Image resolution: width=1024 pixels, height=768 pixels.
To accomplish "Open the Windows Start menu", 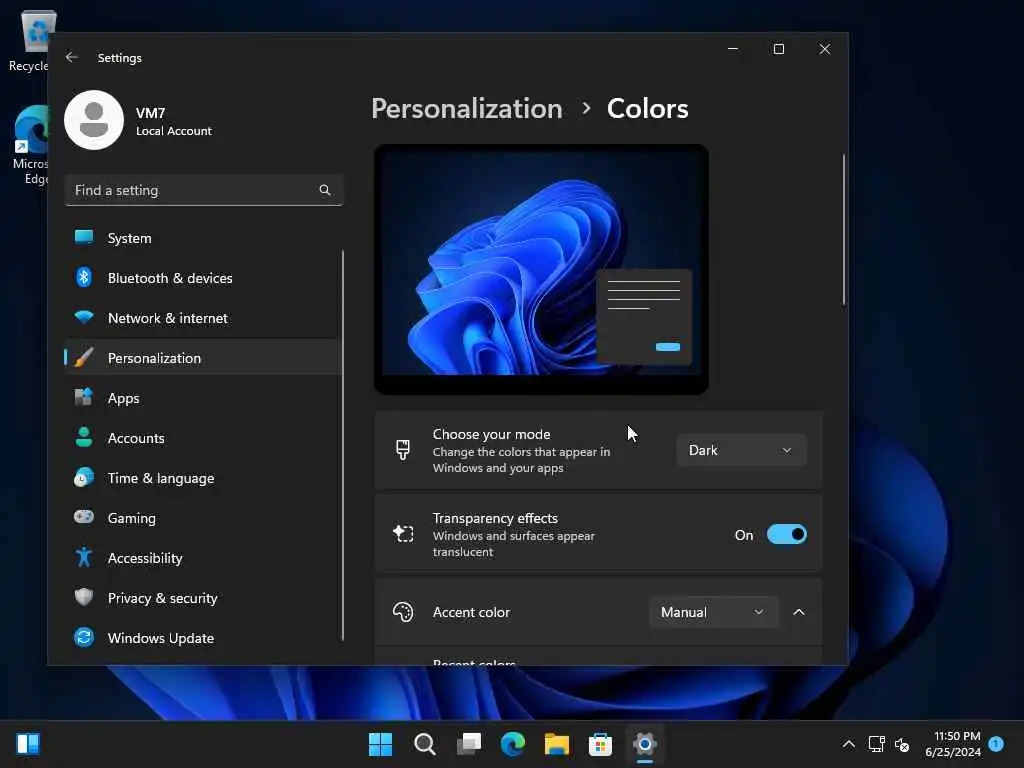I will click(x=380, y=744).
